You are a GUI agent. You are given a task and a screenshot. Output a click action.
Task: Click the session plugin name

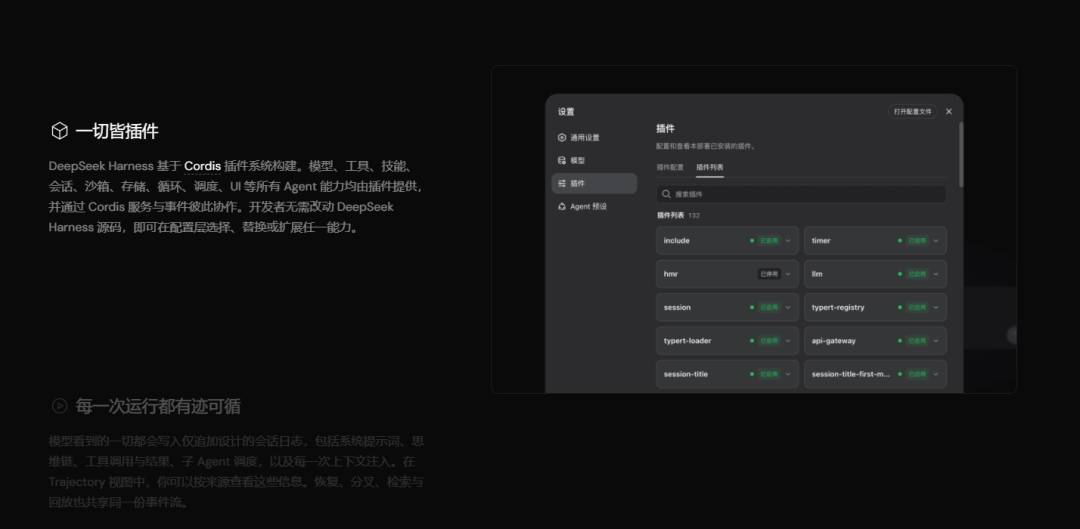[x=677, y=308]
